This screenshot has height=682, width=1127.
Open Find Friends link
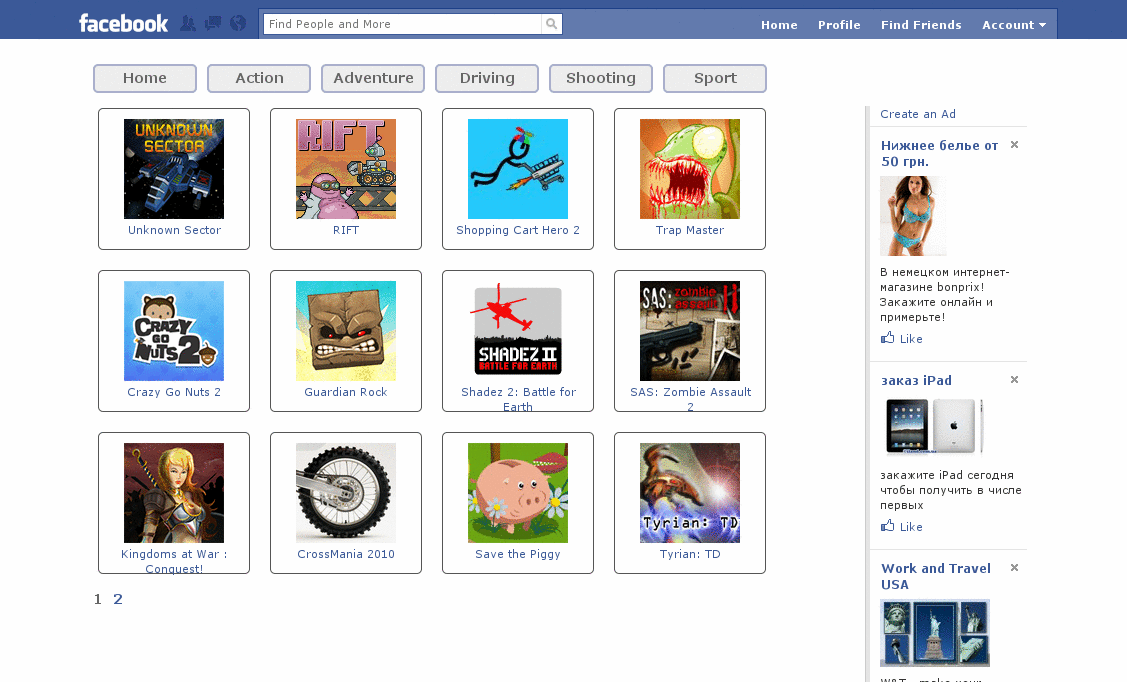[x=921, y=24]
